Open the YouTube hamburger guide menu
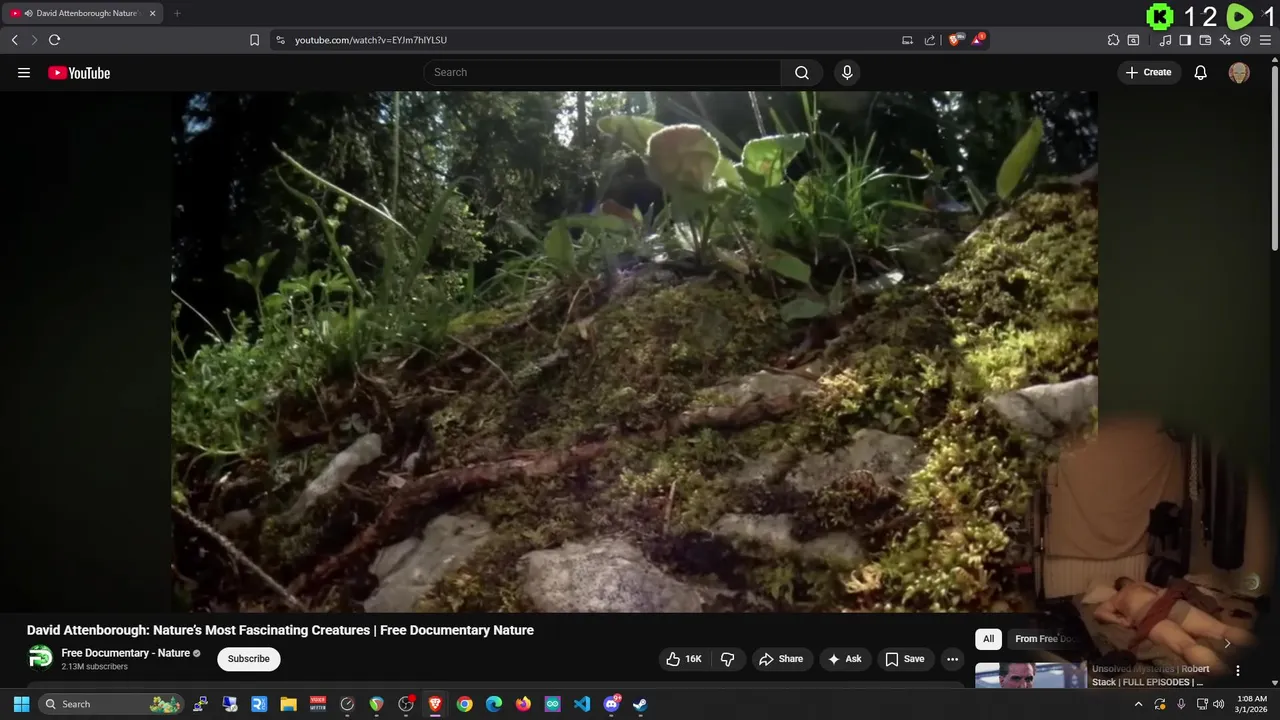The image size is (1280, 720). coord(24,72)
